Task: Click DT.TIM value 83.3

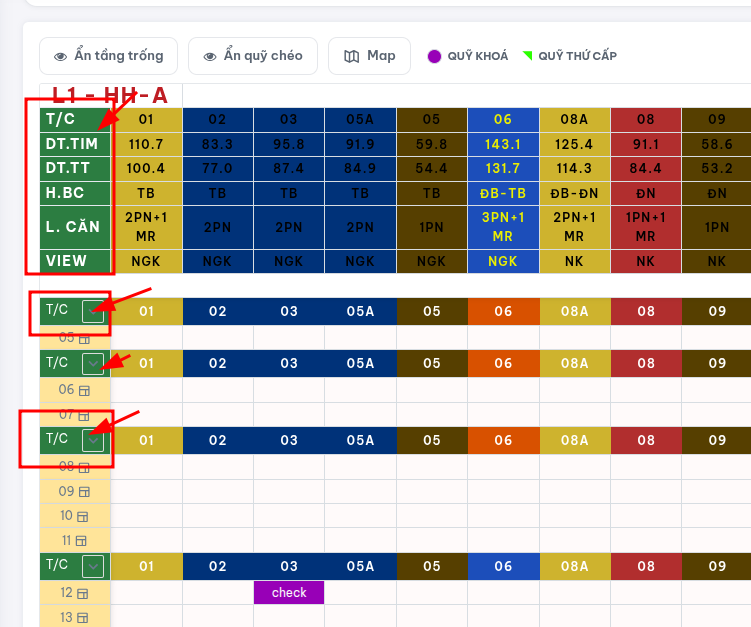Action: click(218, 145)
